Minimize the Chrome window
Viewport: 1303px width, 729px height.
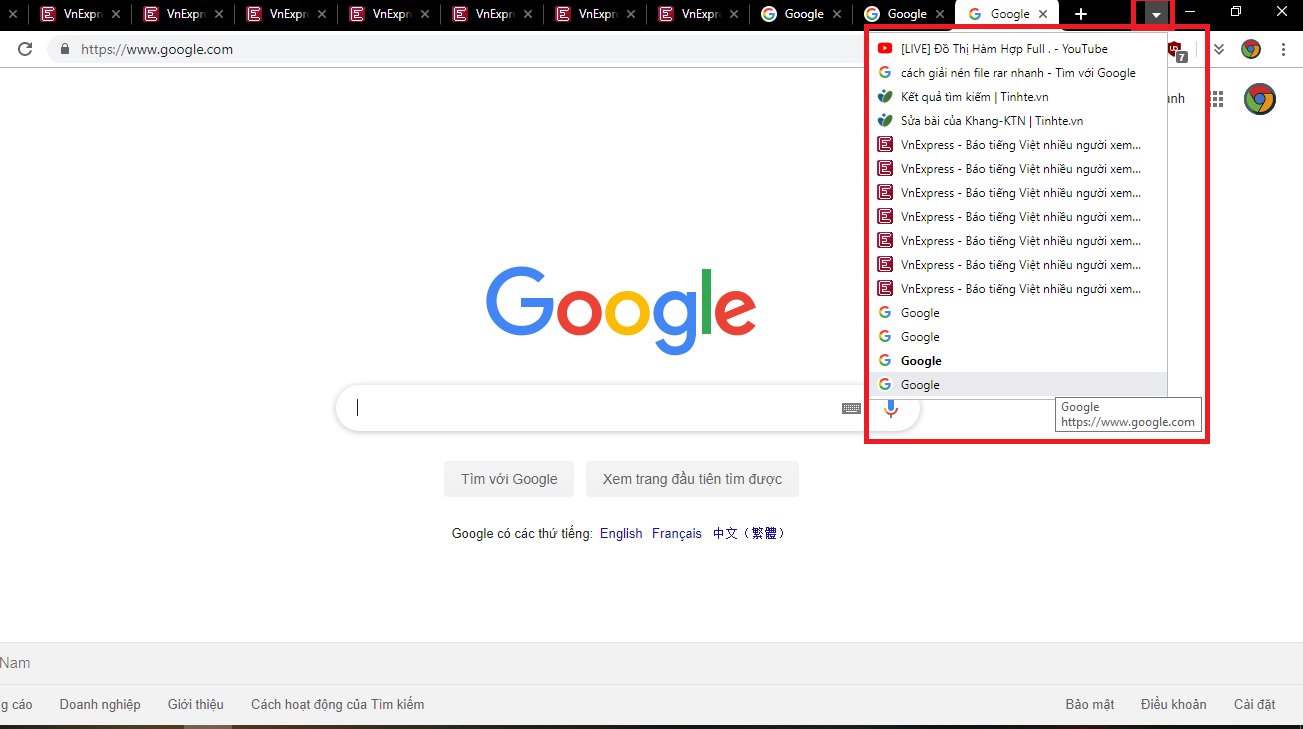[1190, 12]
